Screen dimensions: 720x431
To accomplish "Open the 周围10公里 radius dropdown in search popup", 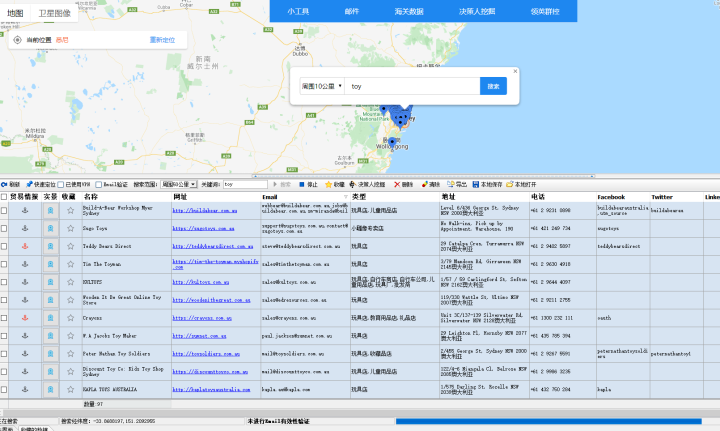I will click(321, 86).
